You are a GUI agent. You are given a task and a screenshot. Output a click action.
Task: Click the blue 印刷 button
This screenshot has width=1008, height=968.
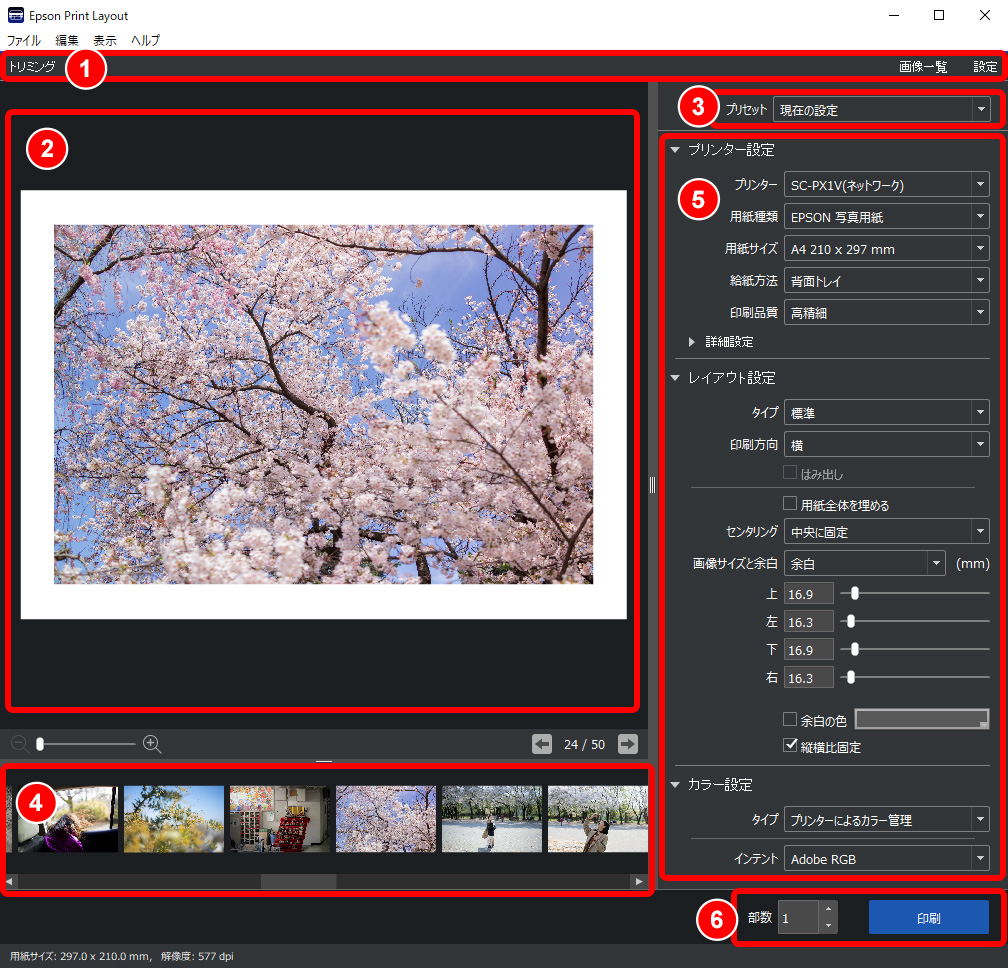click(x=928, y=917)
